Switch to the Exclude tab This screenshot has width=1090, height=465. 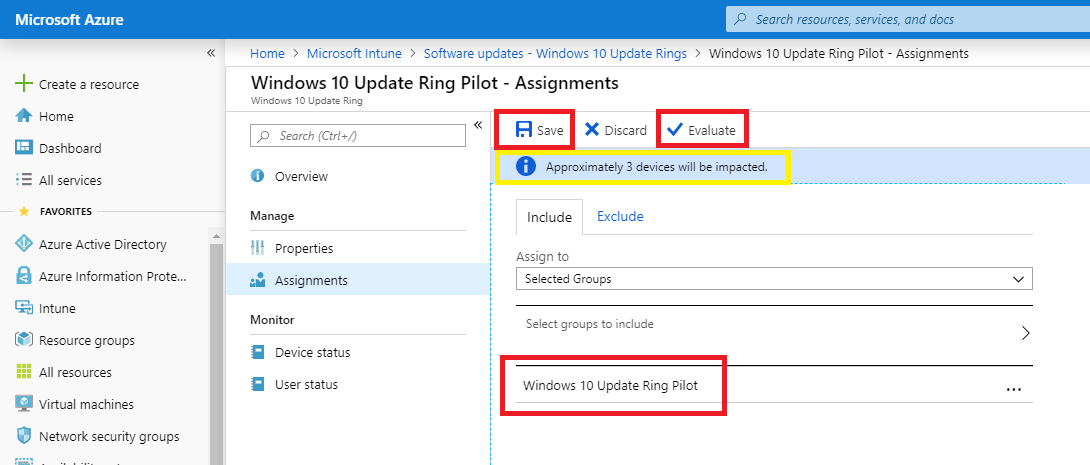(x=620, y=216)
